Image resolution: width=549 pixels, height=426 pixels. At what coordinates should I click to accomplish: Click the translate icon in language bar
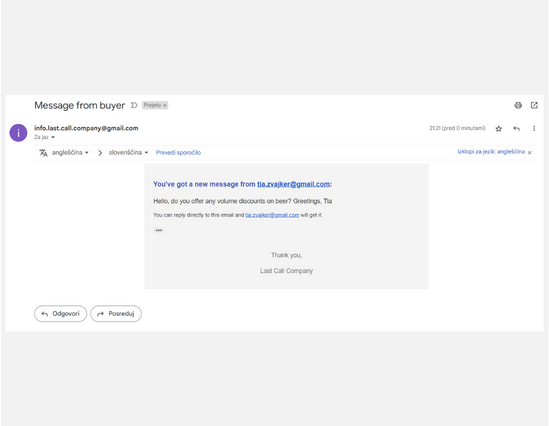pyautogui.click(x=43, y=153)
